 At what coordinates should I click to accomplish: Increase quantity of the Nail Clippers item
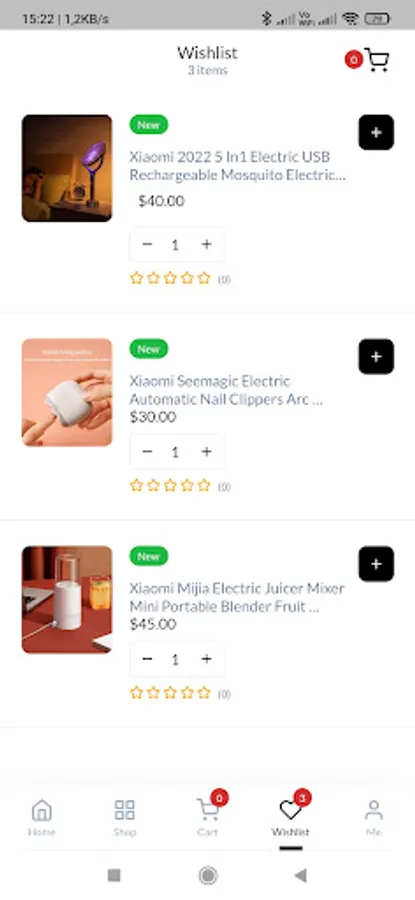207,452
